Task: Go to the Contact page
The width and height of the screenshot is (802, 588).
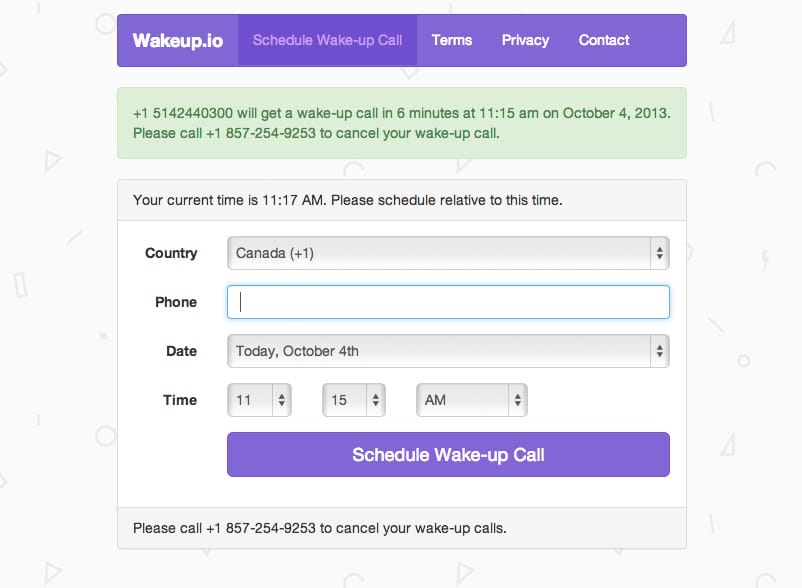Action: coord(603,40)
